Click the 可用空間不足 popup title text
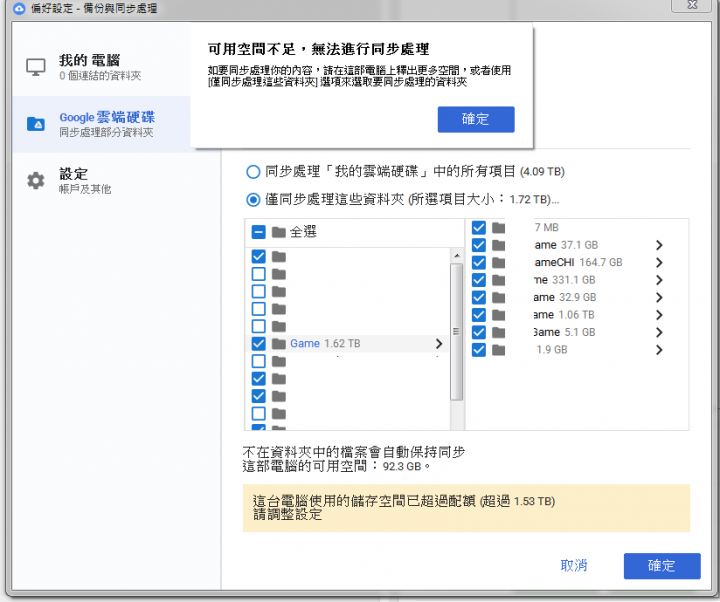720x602 pixels. pos(318,49)
